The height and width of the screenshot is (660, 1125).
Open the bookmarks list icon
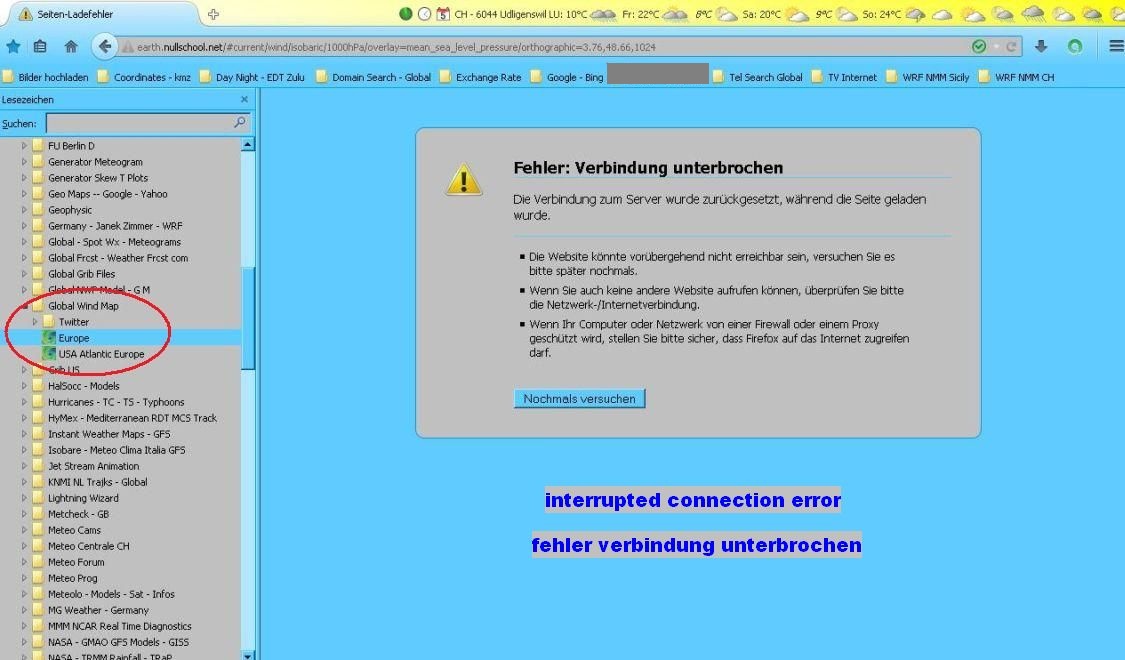[40, 47]
